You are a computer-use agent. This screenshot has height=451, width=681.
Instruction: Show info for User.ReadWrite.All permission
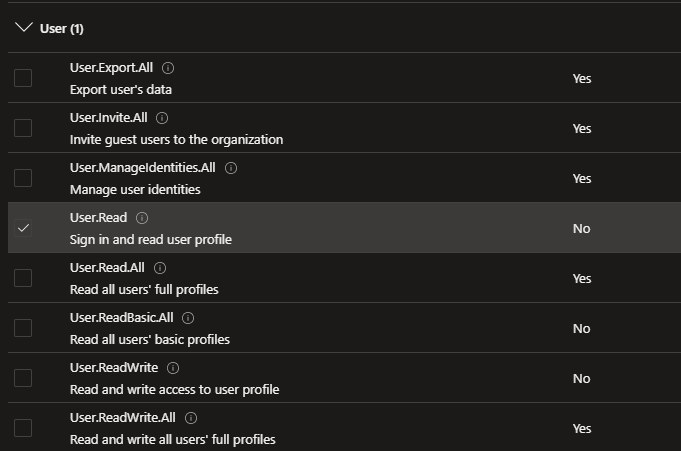191,418
